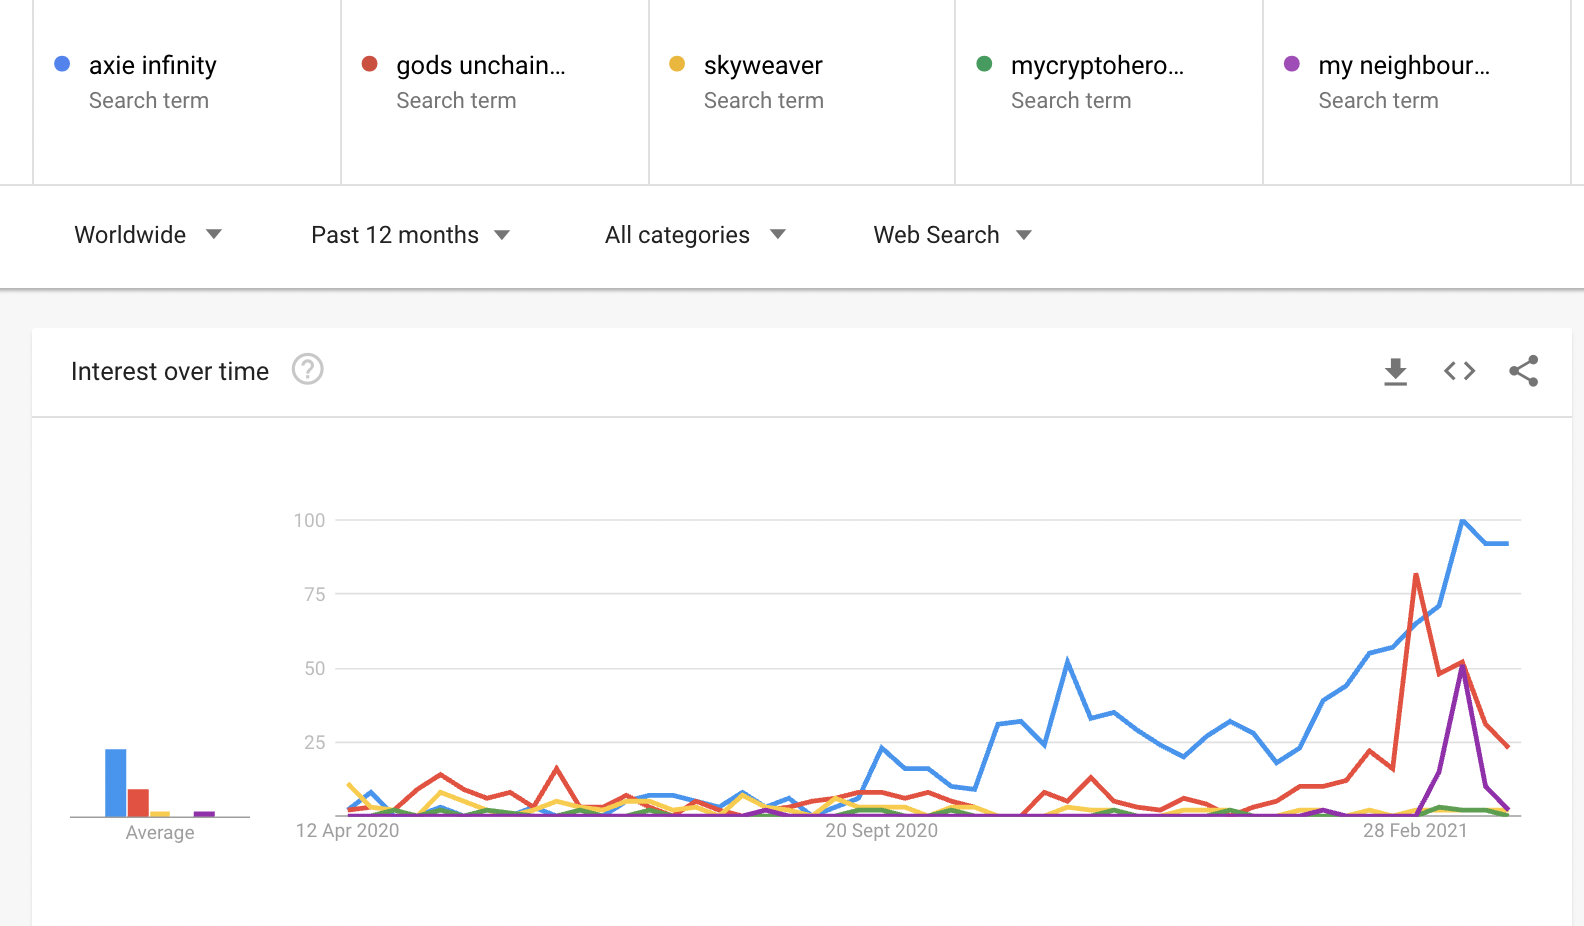Edit the axie infinity search term

point(152,66)
